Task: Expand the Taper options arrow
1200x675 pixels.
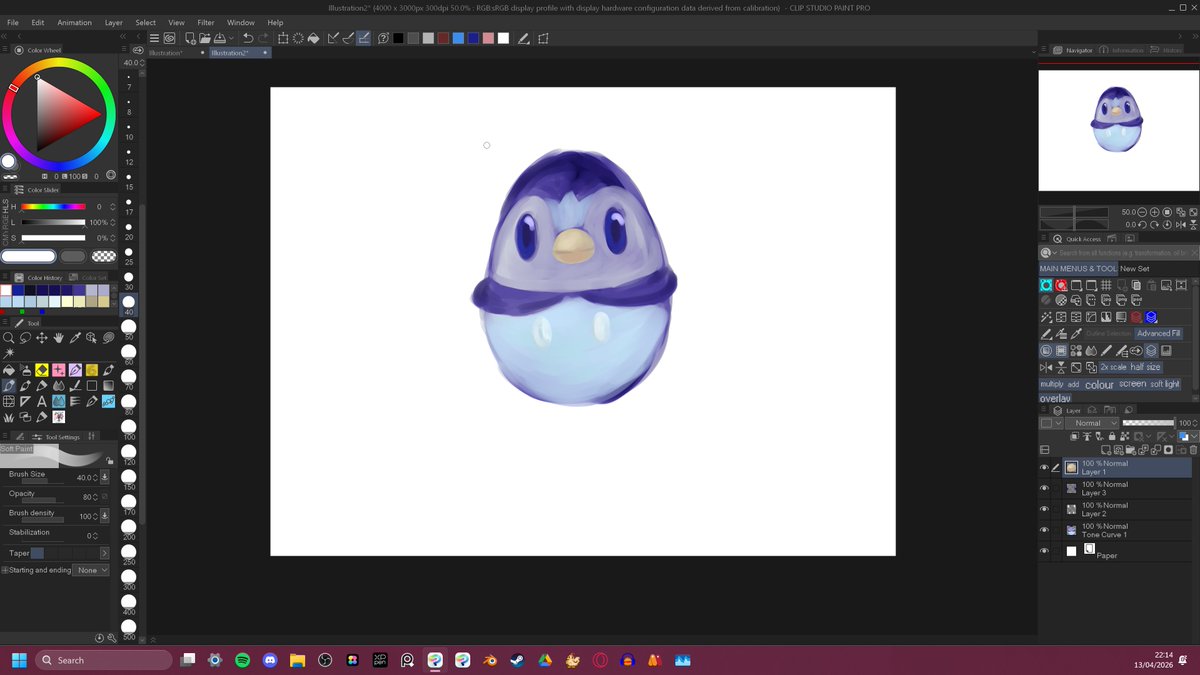Action: tap(104, 553)
